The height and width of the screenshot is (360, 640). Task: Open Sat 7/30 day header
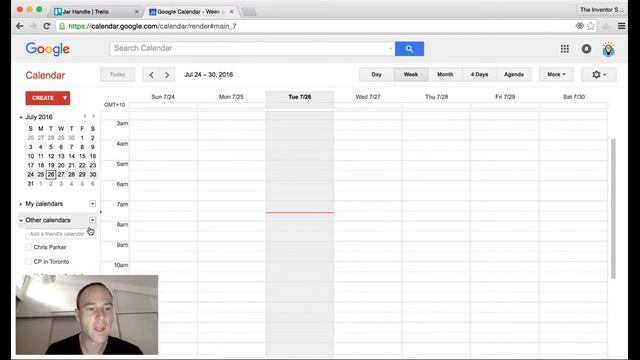tap(573, 97)
